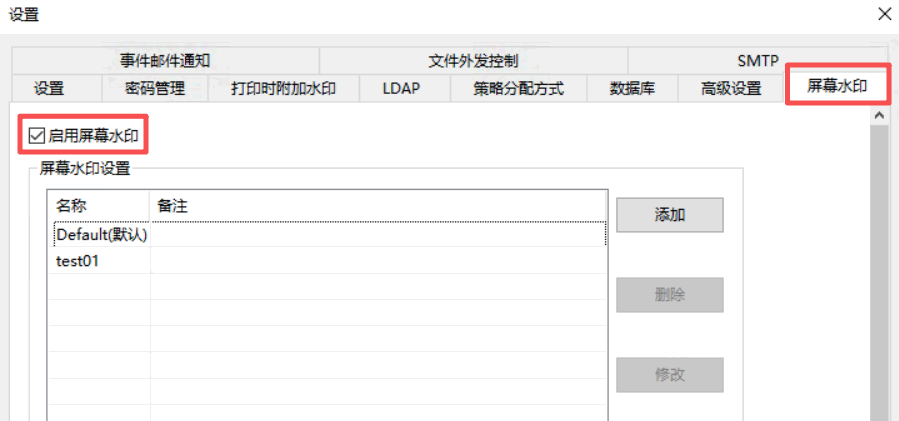Switch to the SMTP tab
Screen dimensions: 899x421
758,61
